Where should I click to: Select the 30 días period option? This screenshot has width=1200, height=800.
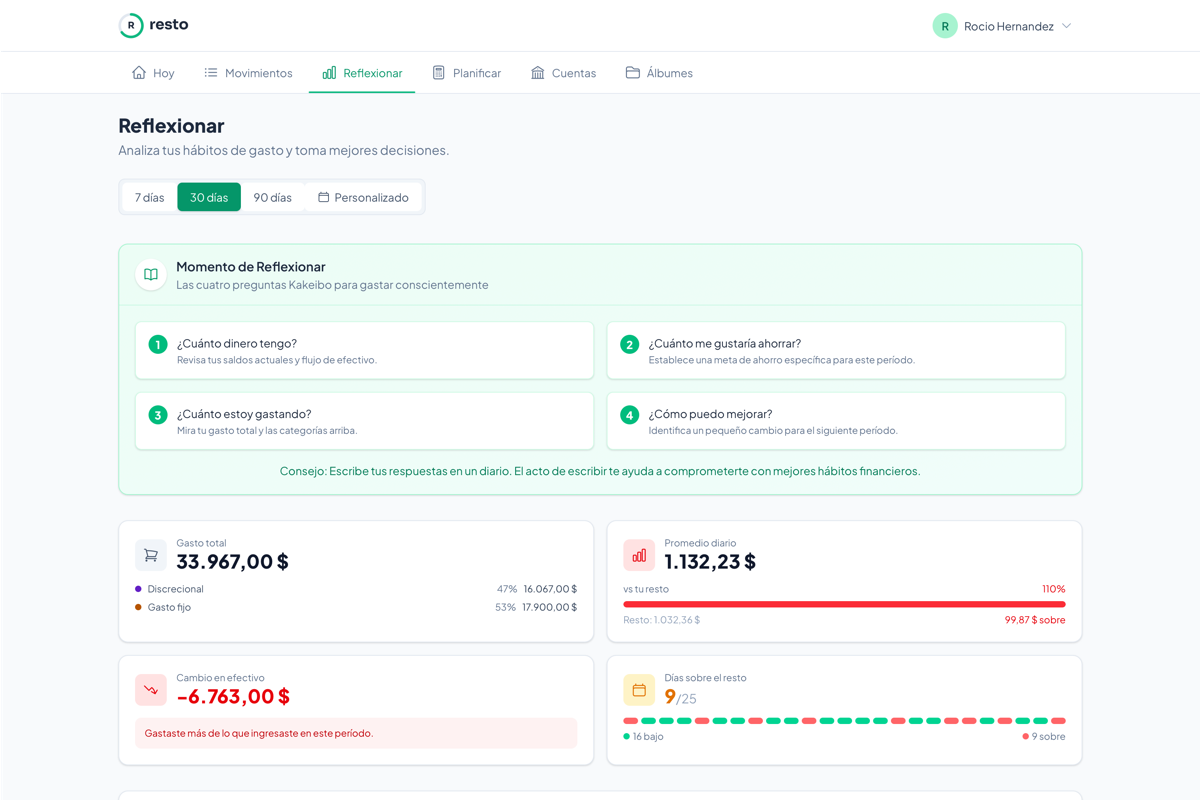coord(209,197)
